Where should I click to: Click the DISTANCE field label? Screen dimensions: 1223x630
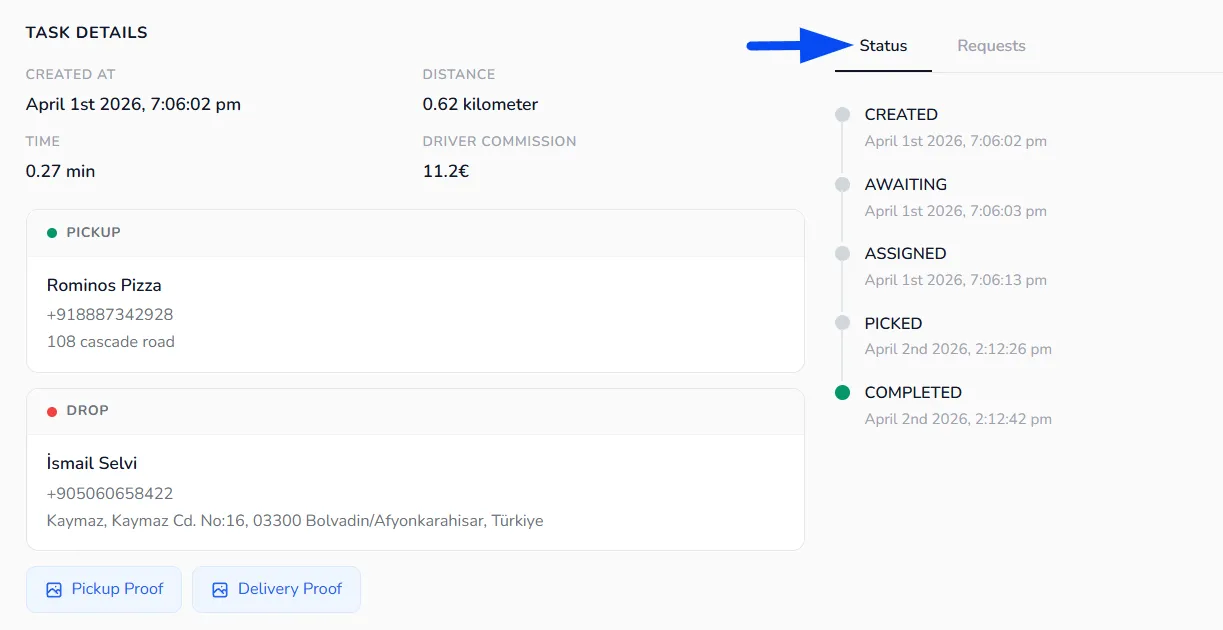(459, 74)
